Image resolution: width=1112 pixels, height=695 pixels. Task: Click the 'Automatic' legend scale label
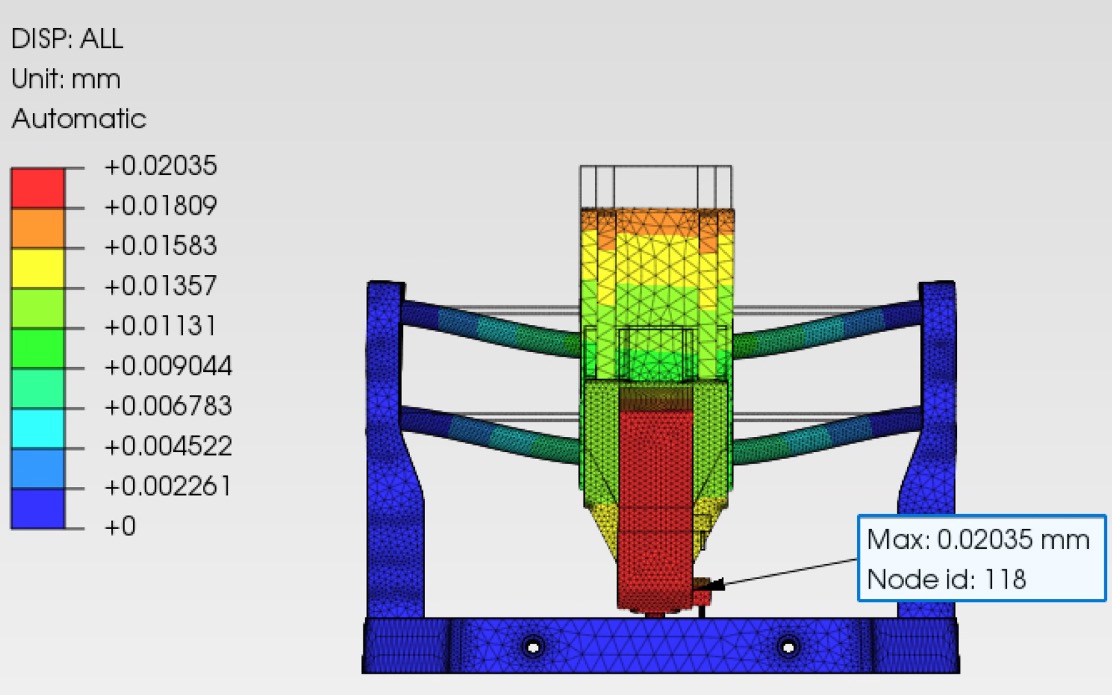[x=79, y=118]
